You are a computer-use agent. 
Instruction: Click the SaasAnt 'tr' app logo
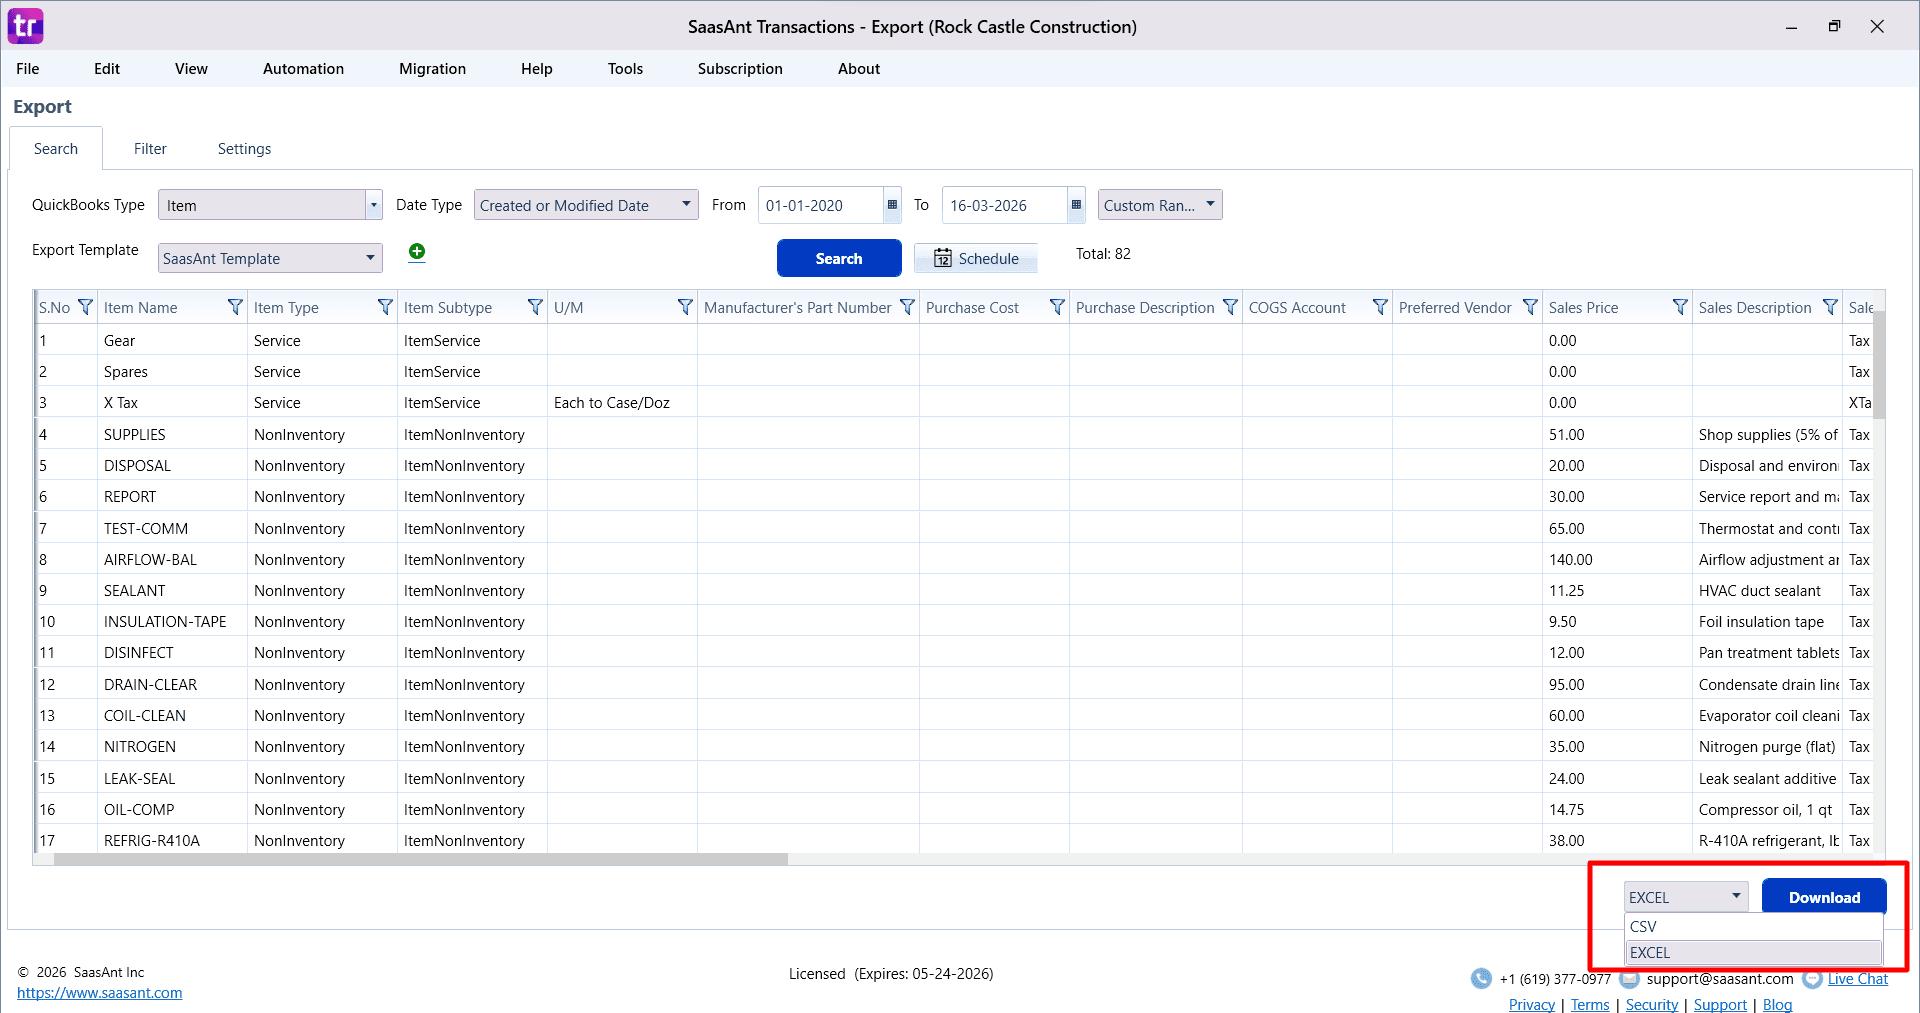pyautogui.click(x=25, y=26)
